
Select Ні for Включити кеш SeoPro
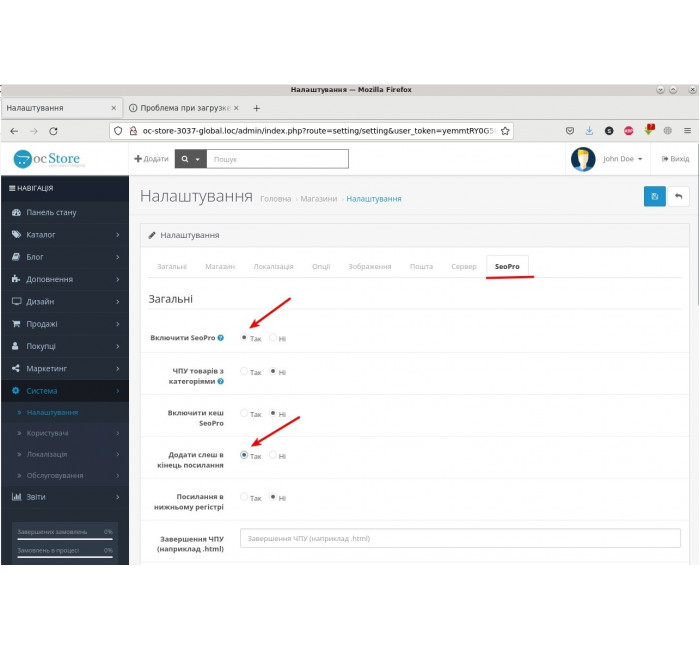point(273,413)
